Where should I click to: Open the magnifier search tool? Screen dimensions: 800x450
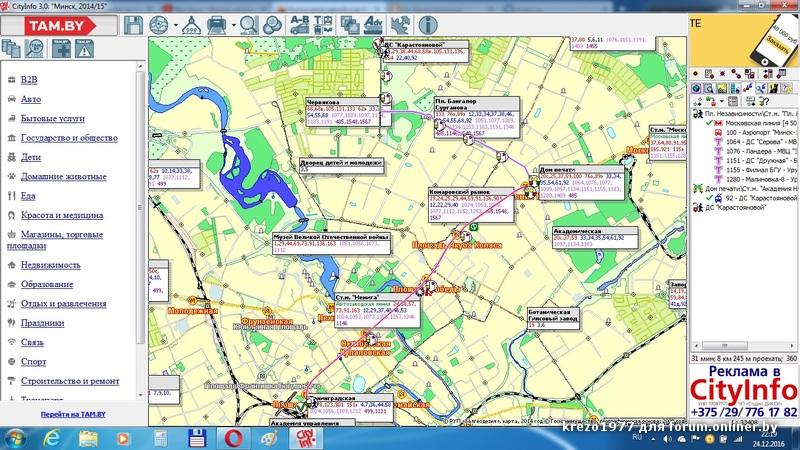tap(249, 25)
